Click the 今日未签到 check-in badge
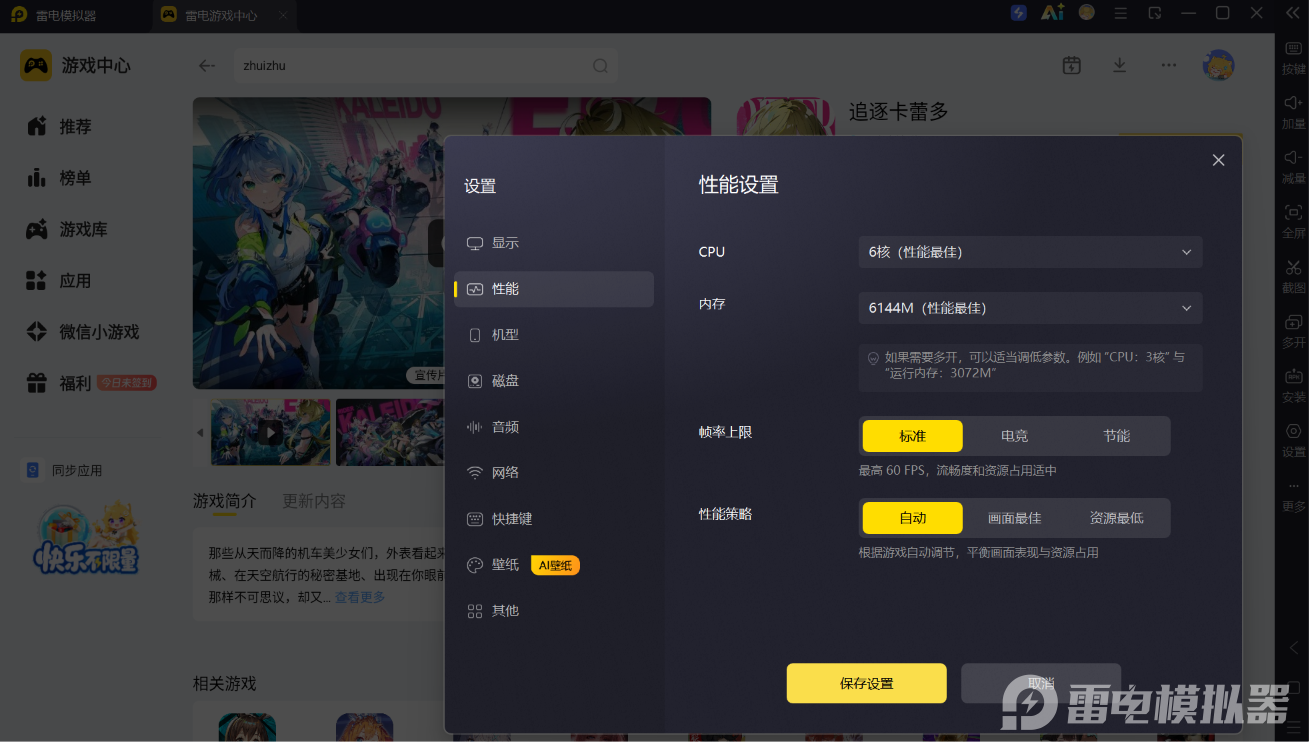The height and width of the screenshot is (742, 1309). pos(127,383)
